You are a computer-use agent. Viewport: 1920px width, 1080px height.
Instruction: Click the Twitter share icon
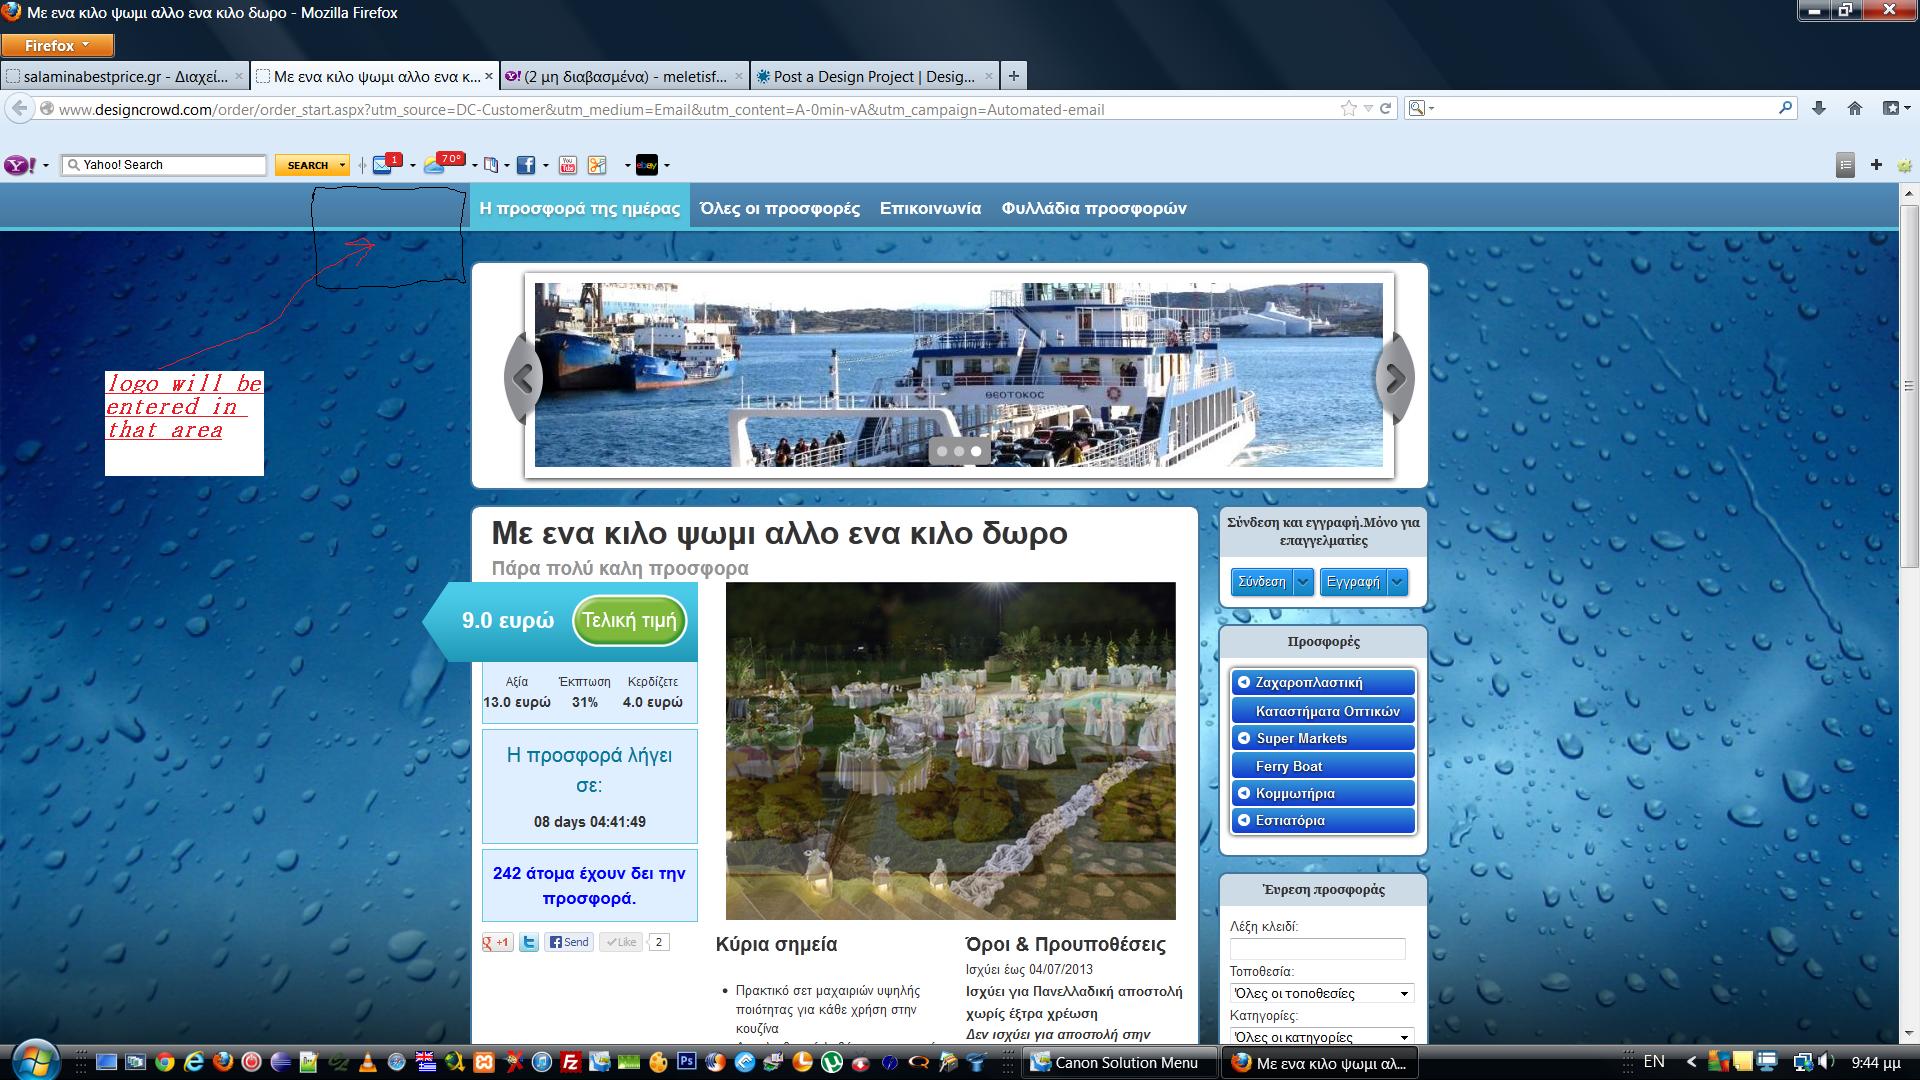(x=529, y=942)
